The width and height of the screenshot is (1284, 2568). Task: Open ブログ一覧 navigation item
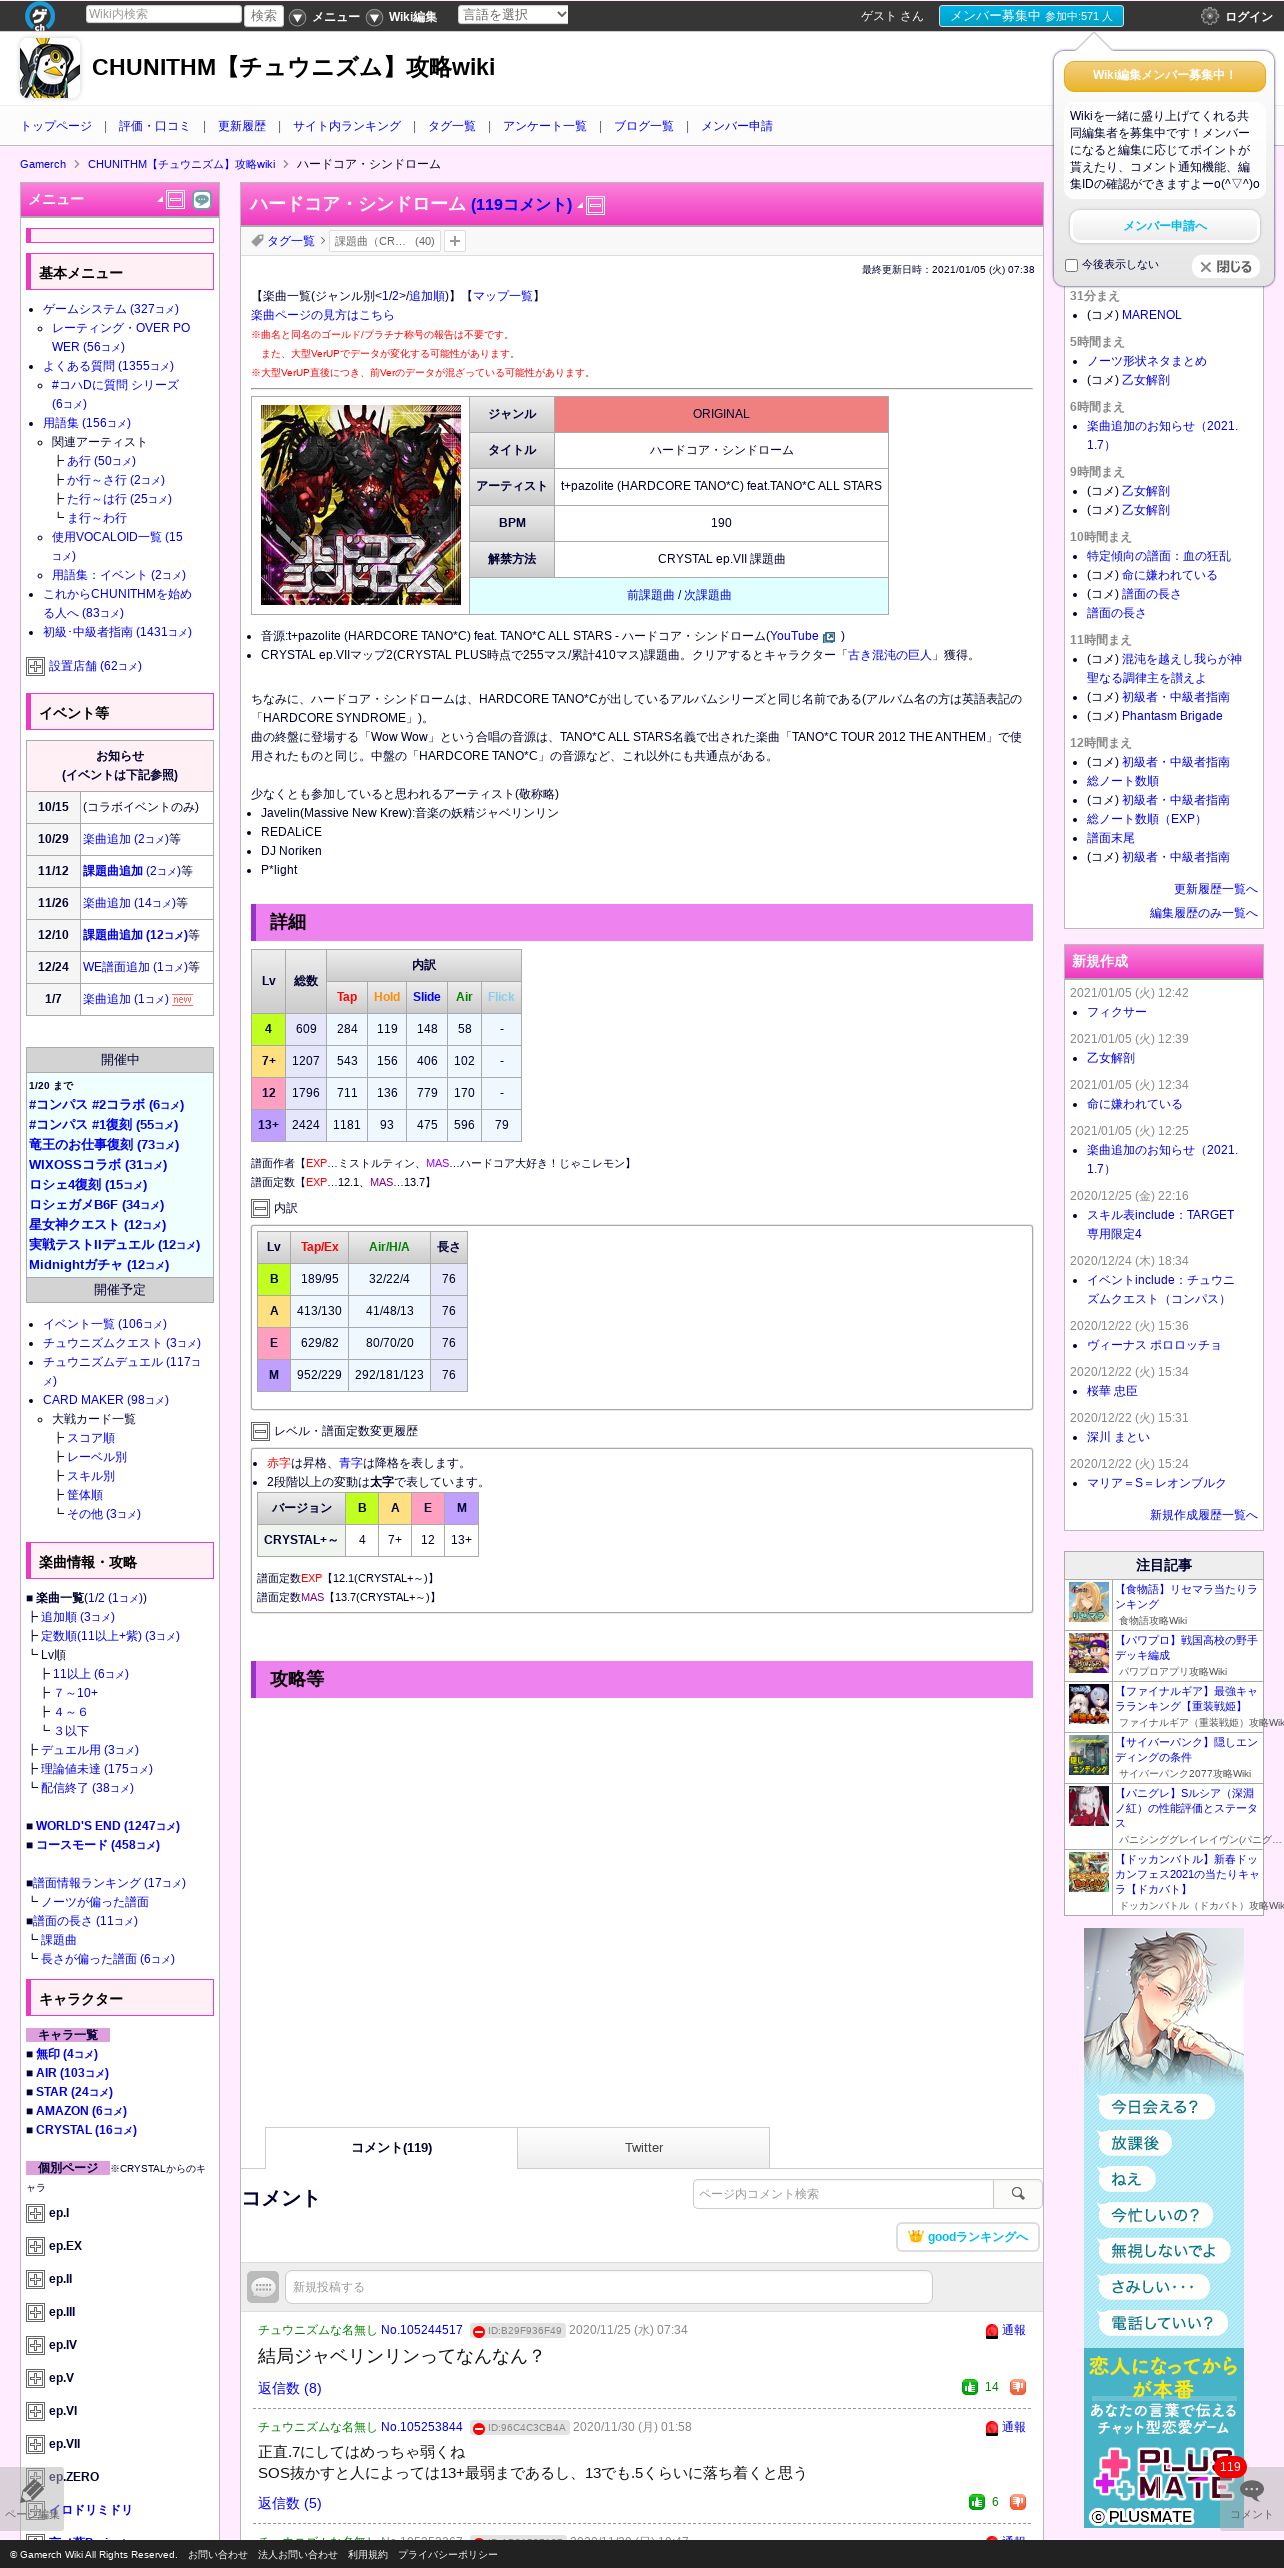click(x=644, y=126)
